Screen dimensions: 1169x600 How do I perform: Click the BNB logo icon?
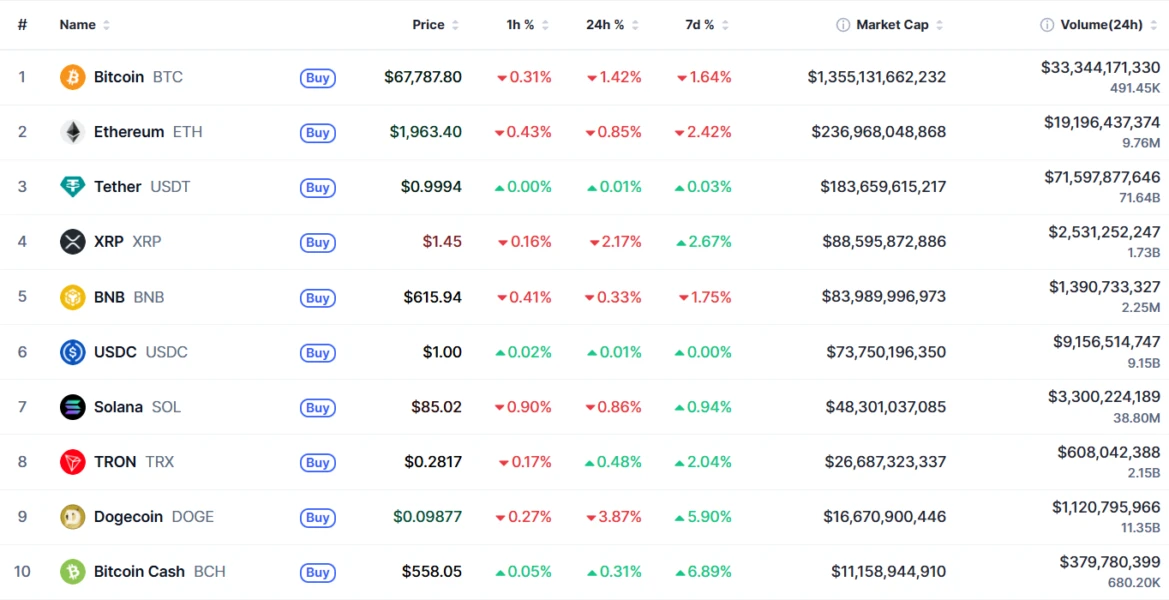pos(73,297)
